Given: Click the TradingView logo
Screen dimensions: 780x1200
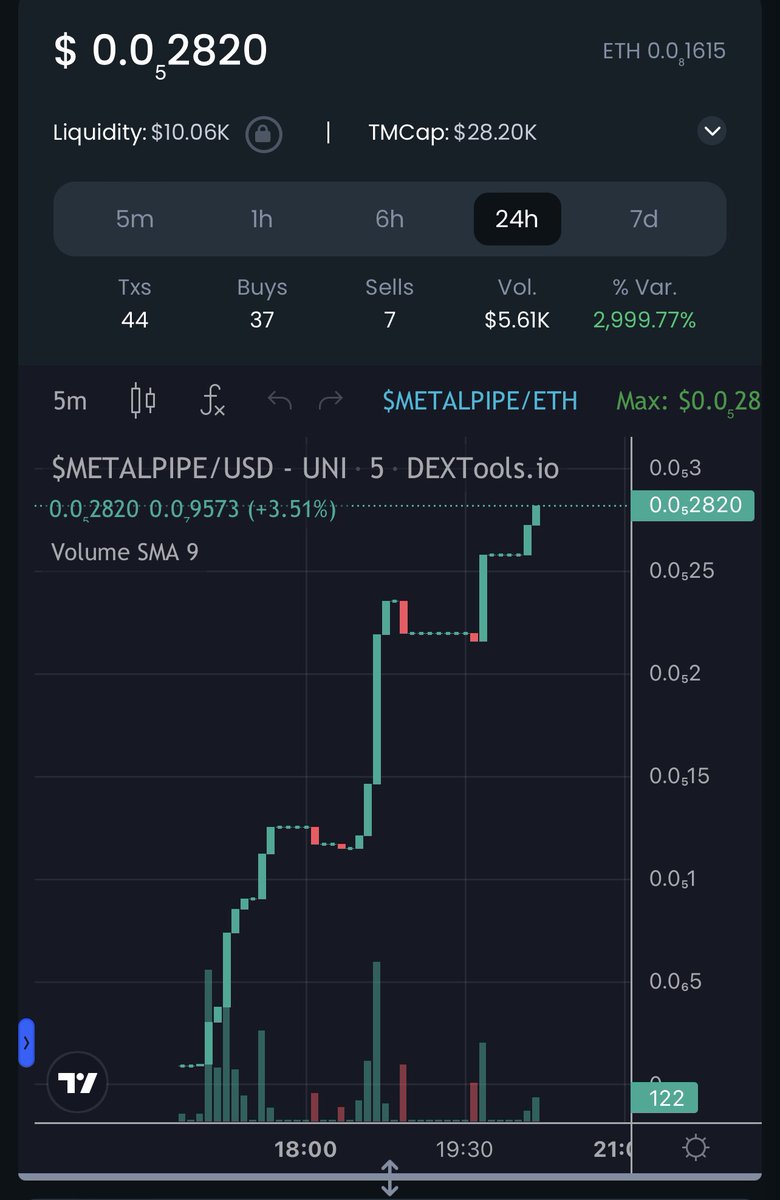Looking at the screenshot, I should coord(77,1083).
